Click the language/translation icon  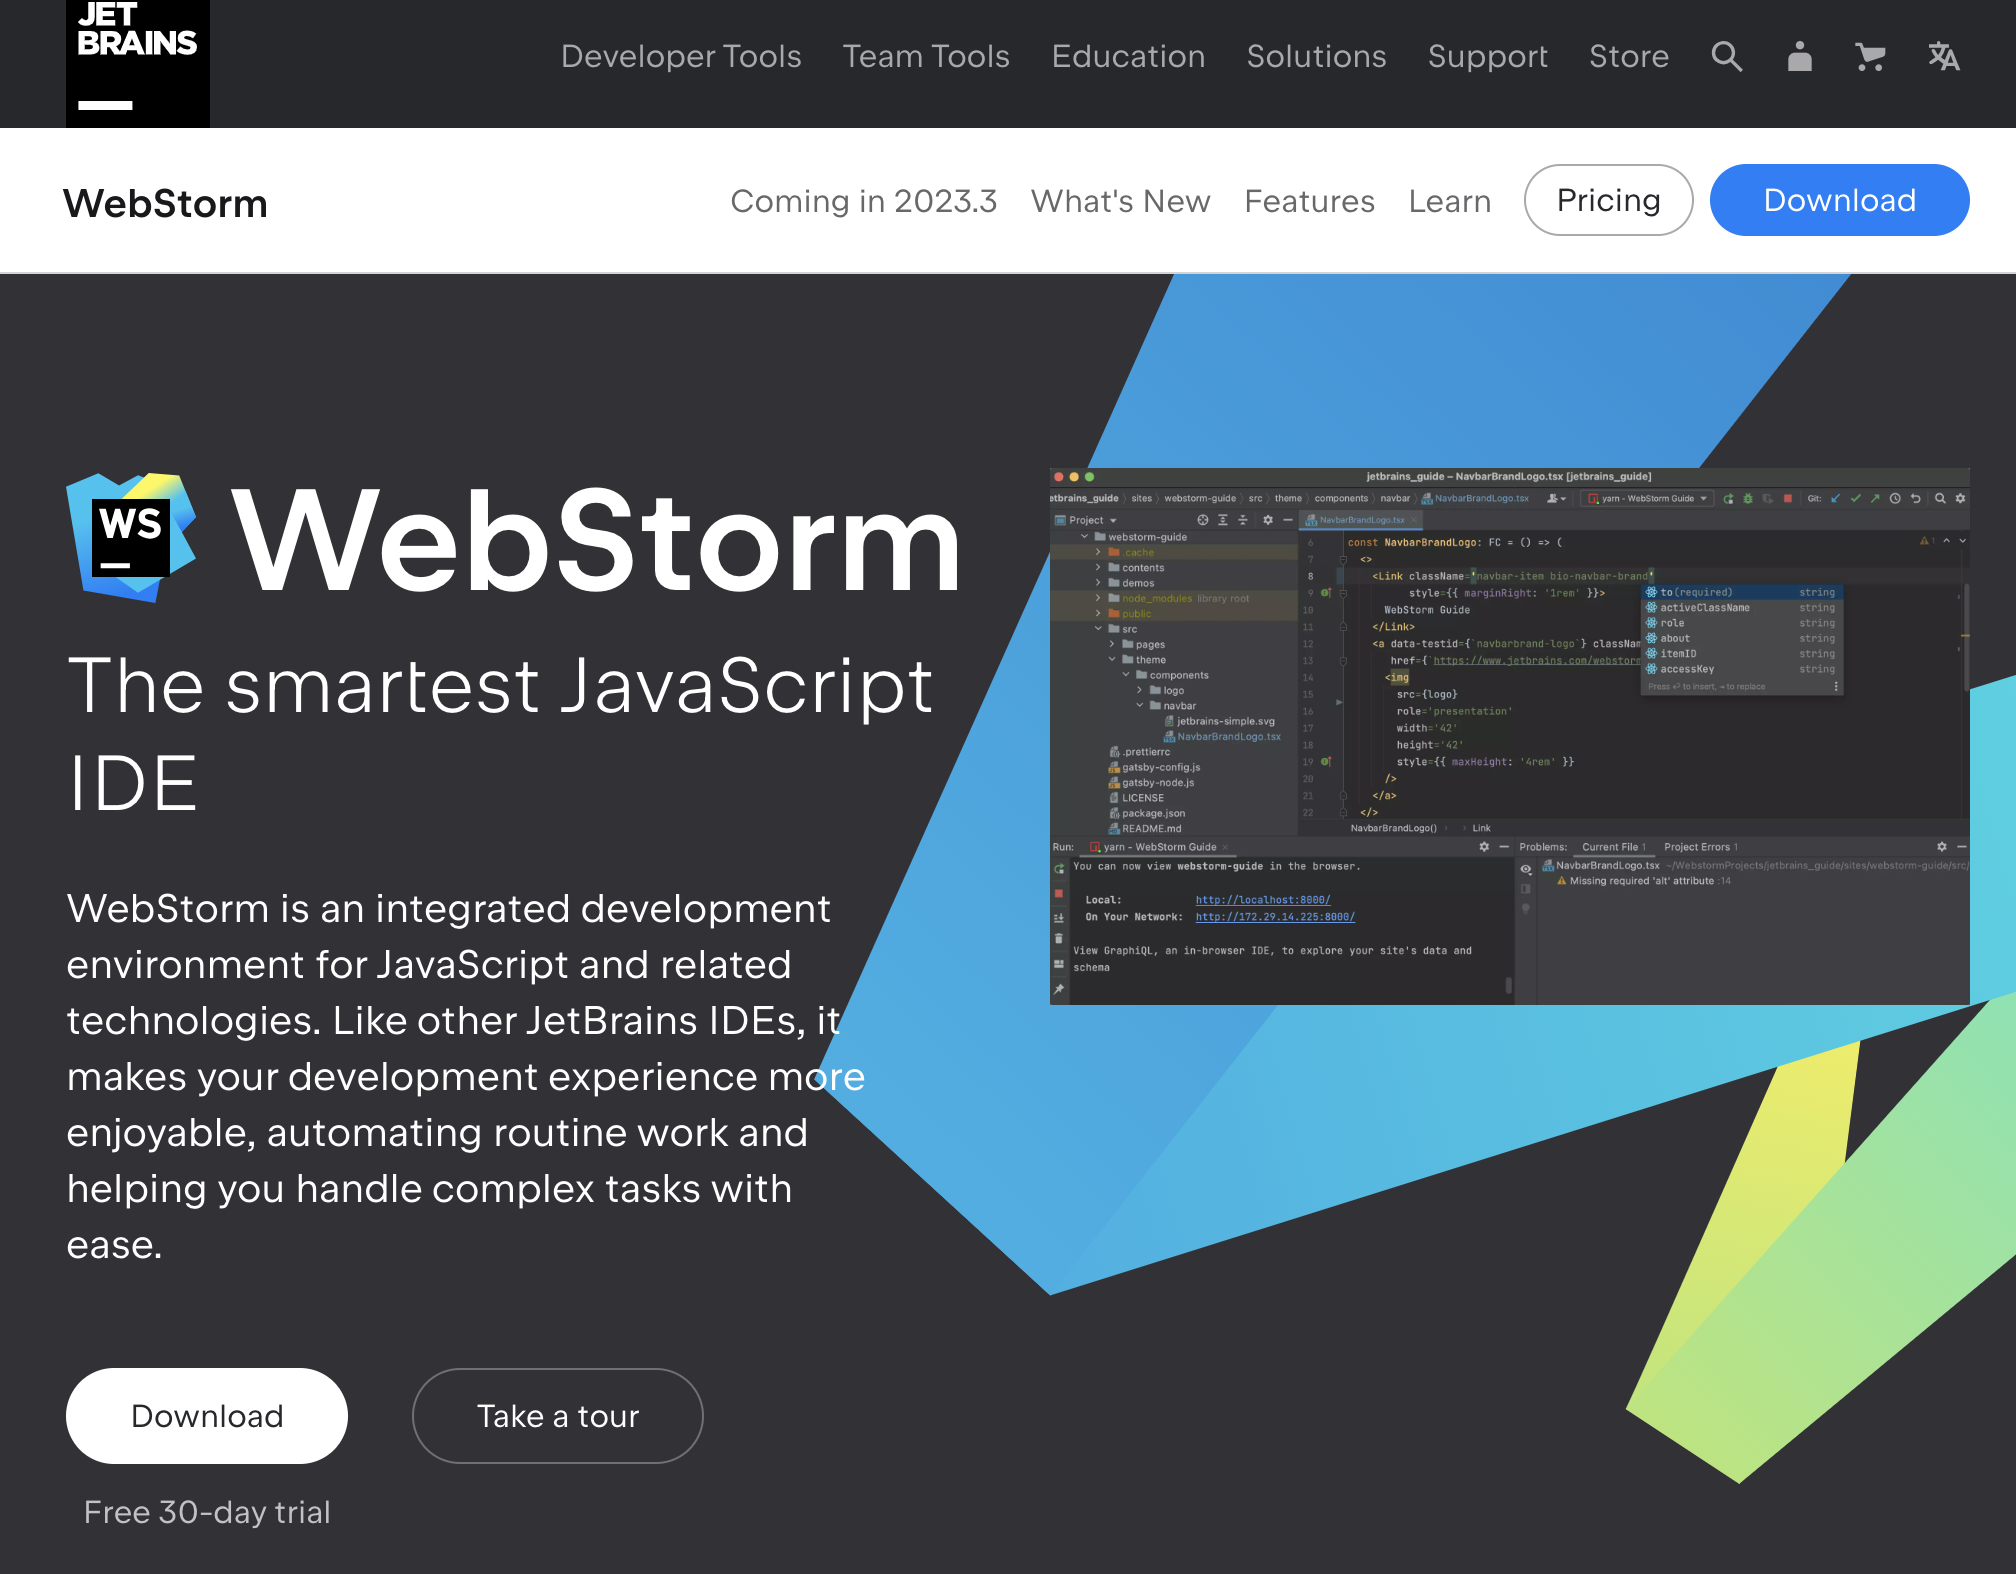[1942, 56]
